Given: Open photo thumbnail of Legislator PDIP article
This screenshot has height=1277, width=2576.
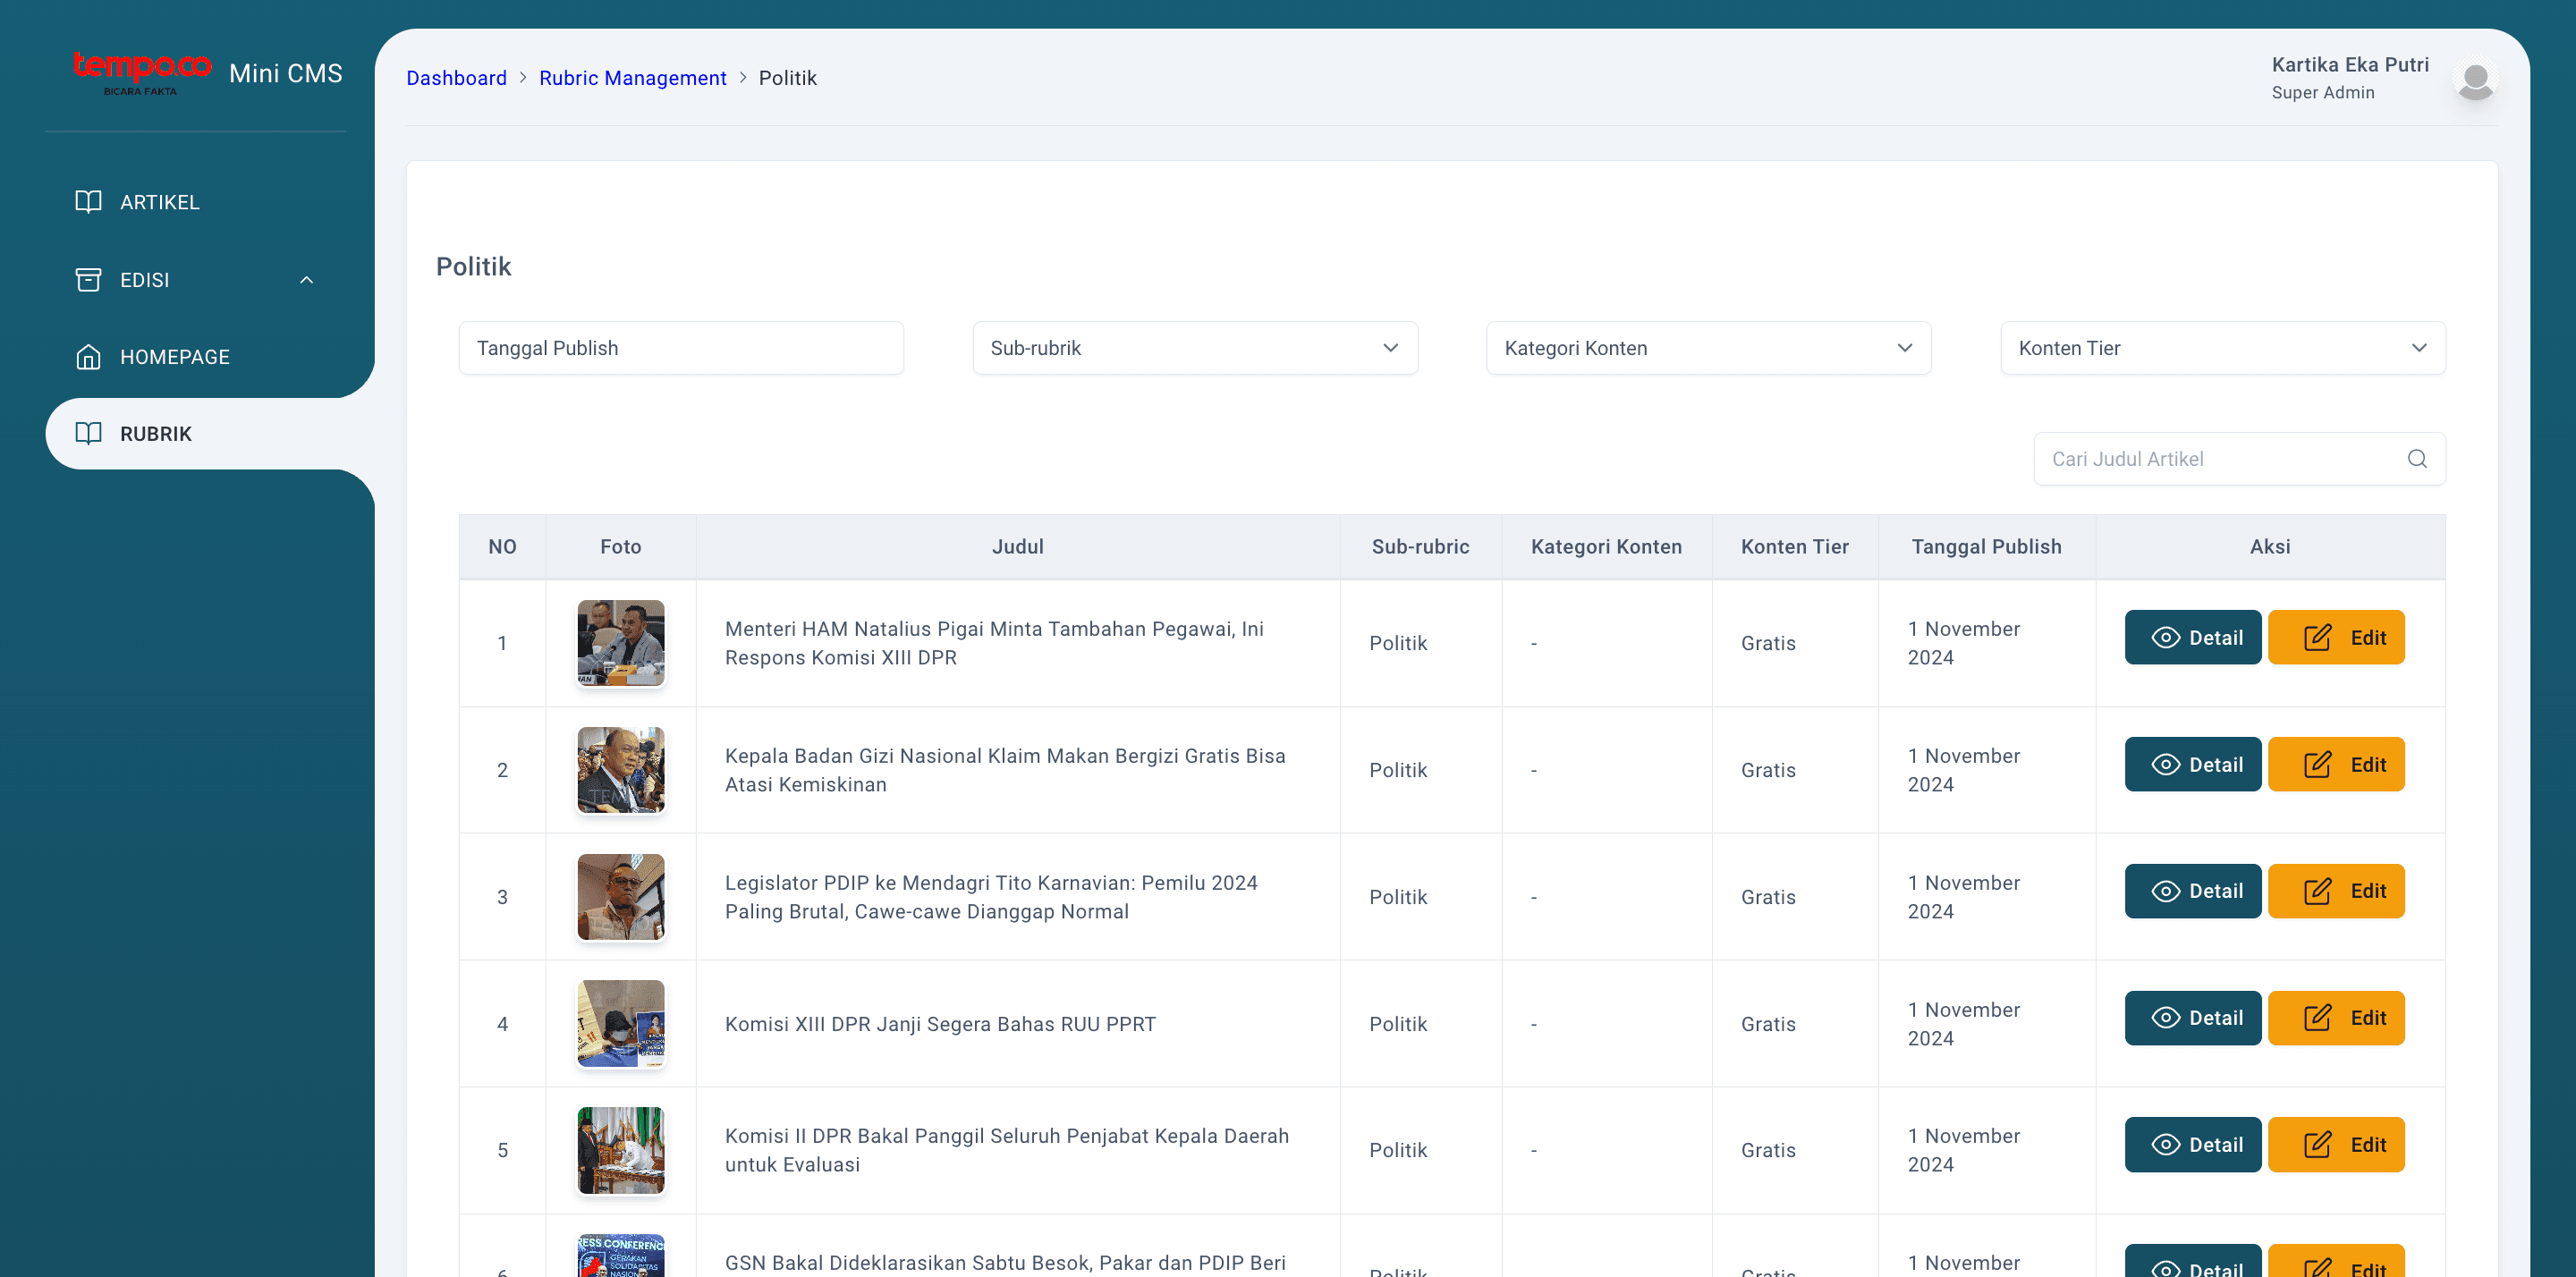Looking at the screenshot, I should [621, 897].
